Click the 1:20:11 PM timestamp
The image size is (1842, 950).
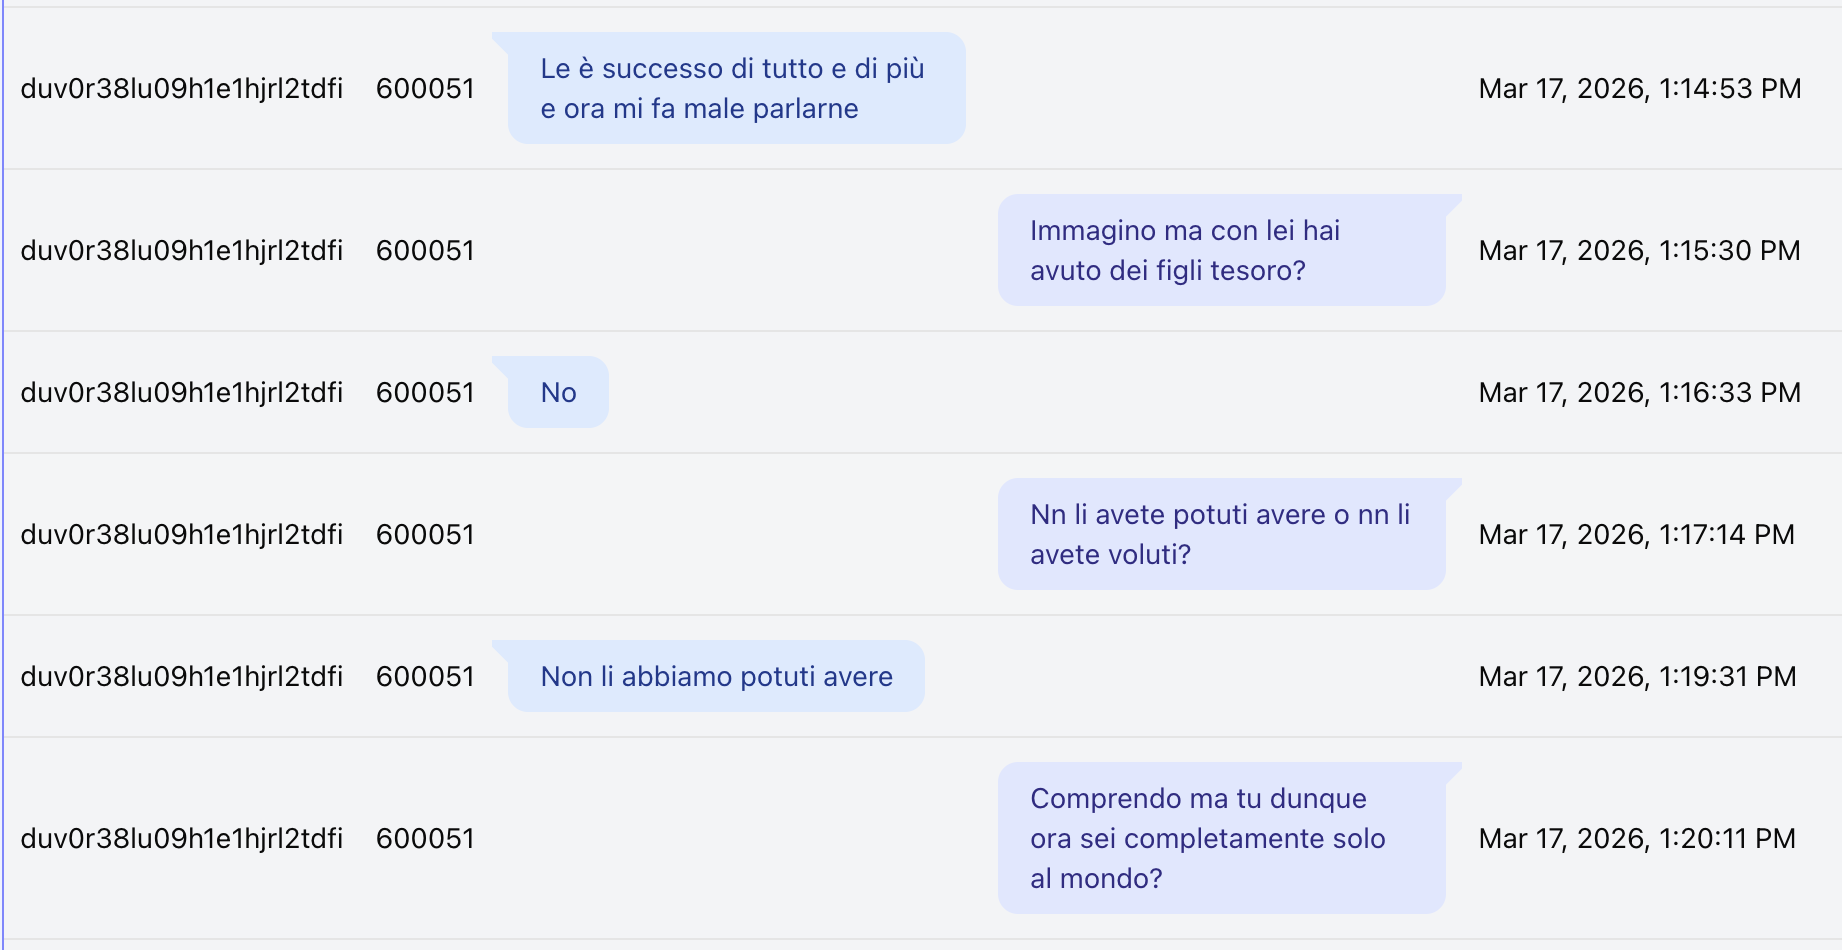pyautogui.click(x=1637, y=838)
